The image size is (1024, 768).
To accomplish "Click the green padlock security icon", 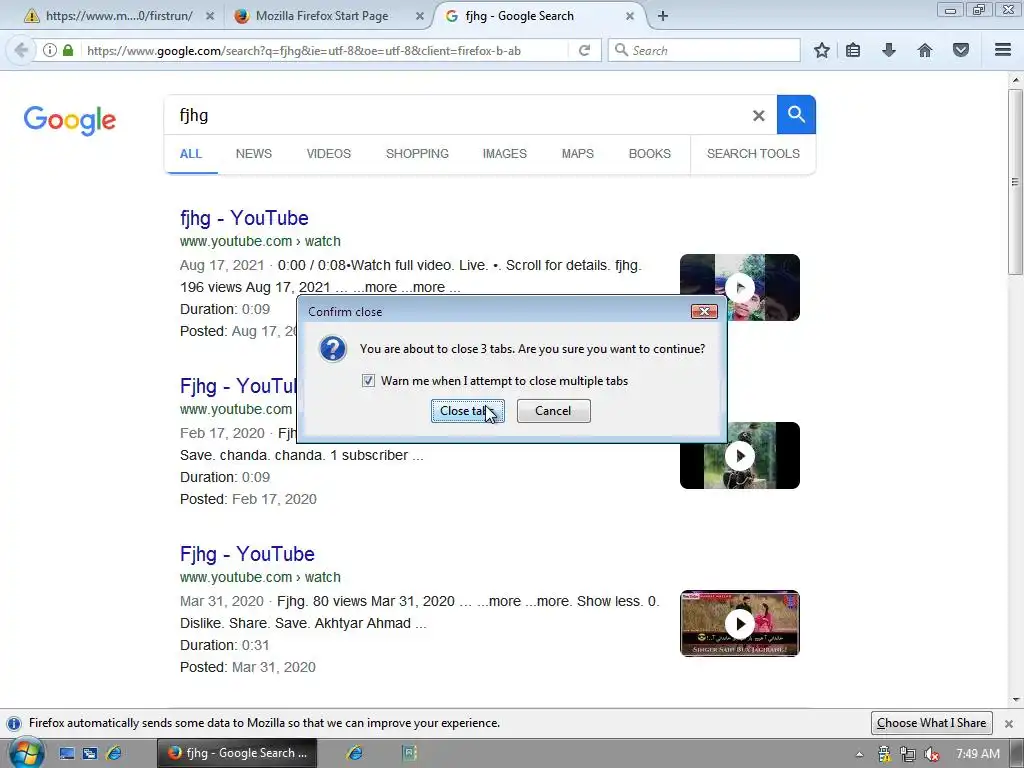I will tap(68, 50).
